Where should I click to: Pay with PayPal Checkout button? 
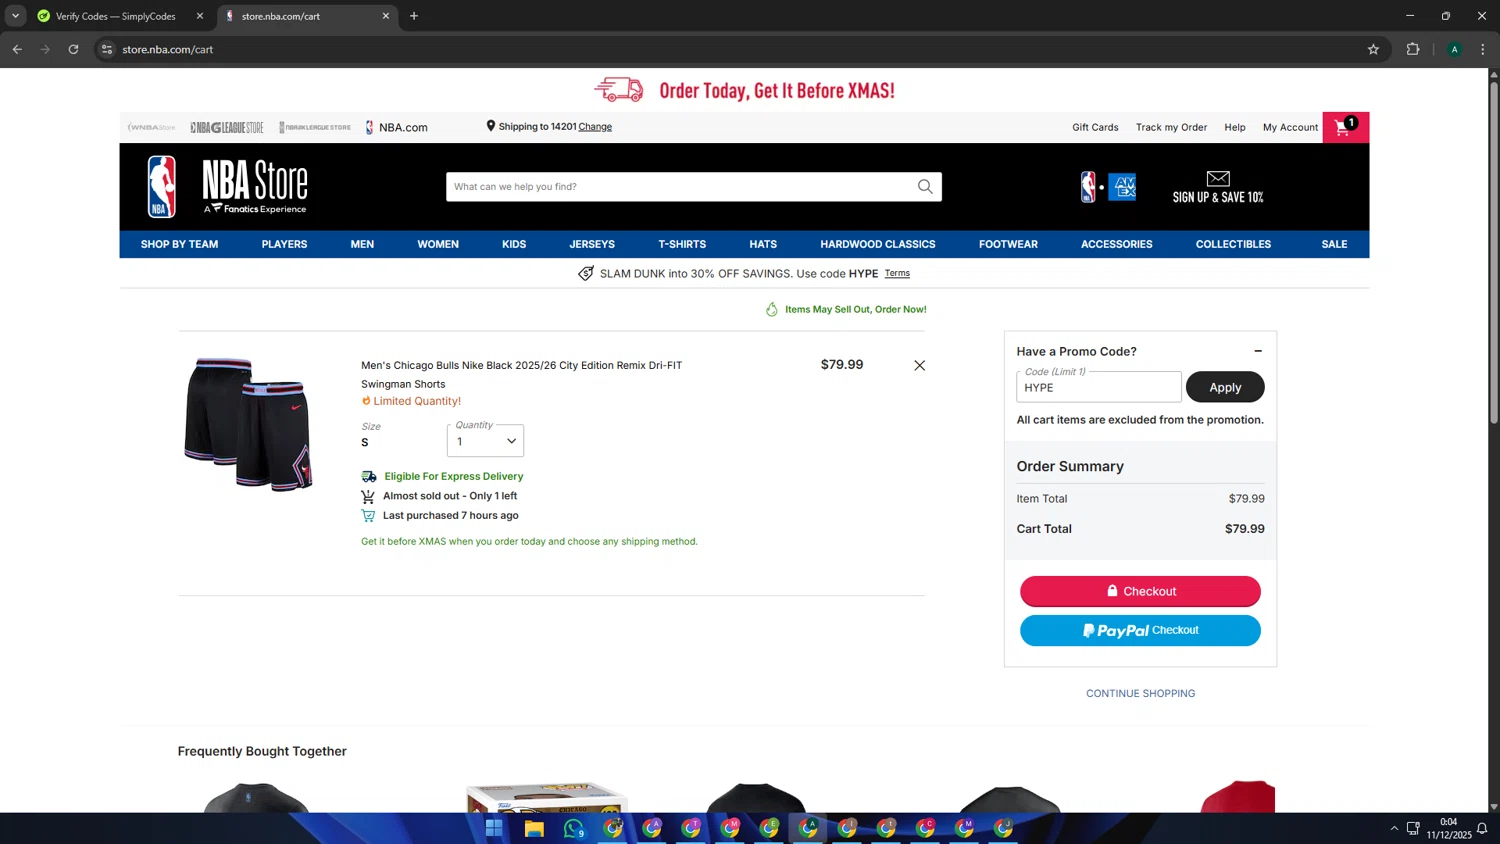coord(1140,630)
